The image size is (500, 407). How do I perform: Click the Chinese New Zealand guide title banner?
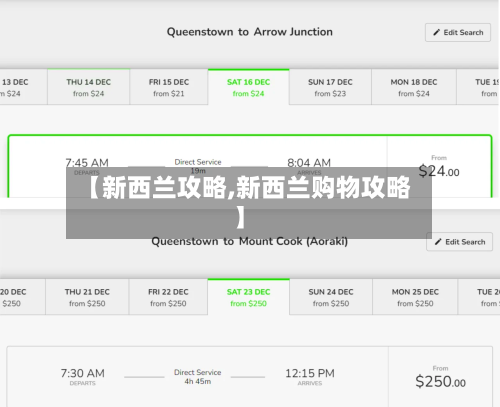[249, 203]
